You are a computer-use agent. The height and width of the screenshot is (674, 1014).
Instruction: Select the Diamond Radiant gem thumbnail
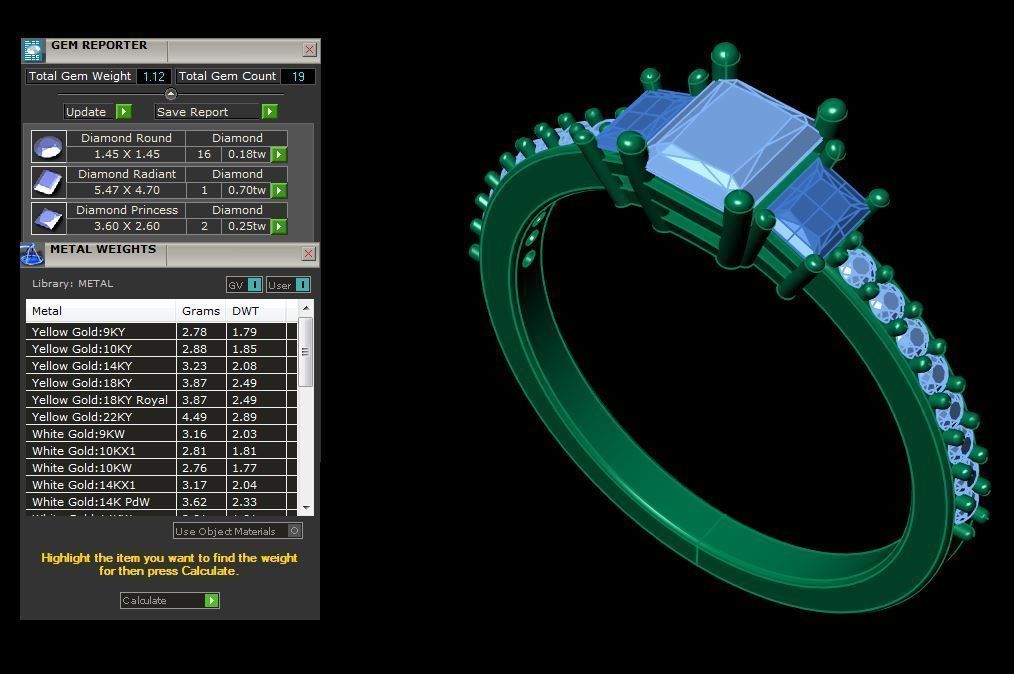(x=49, y=182)
